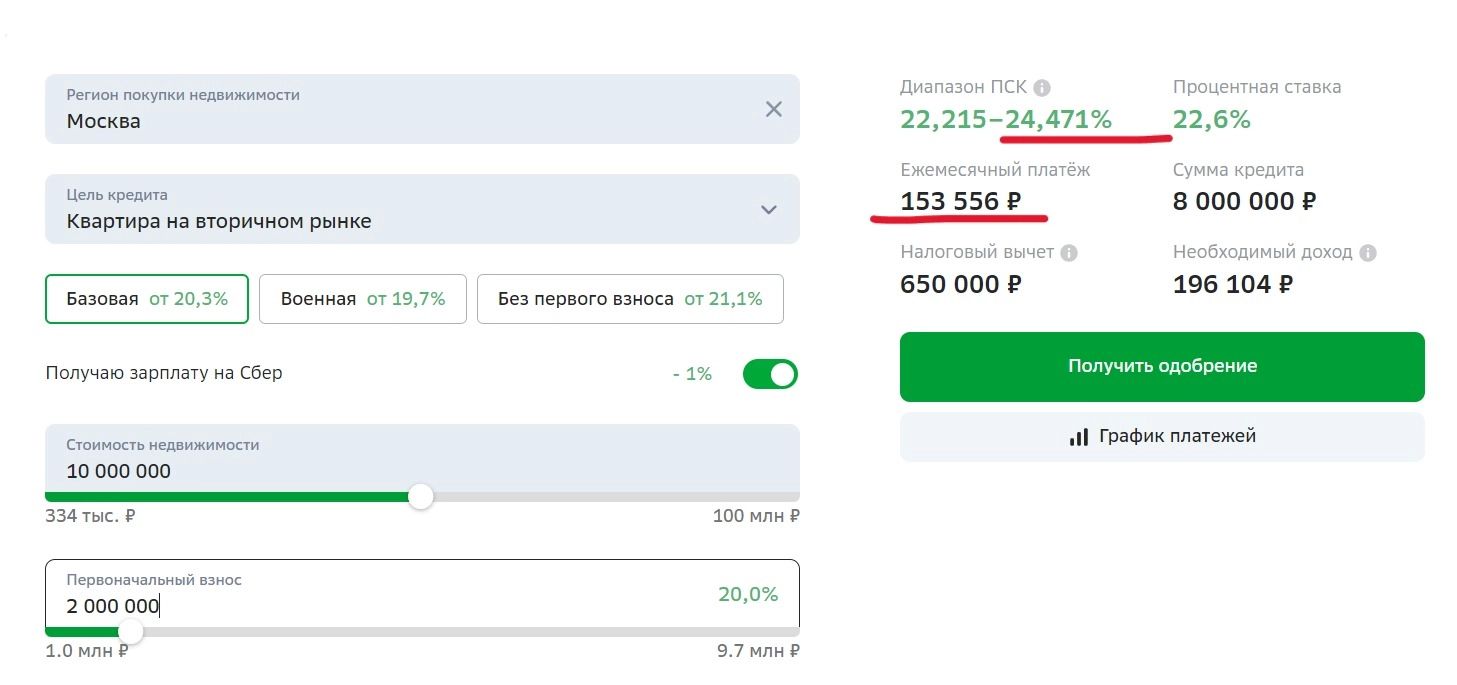Choose Без первого взноса от 21,1% option
1457x685 pixels.
[629, 299]
